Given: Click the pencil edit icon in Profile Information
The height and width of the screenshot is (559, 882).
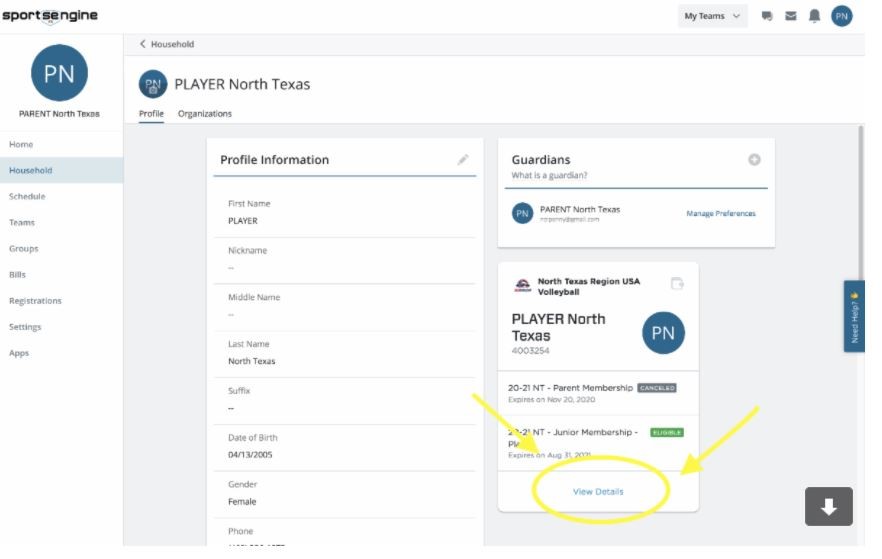Looking at the screenshot, I should pyautogui.click(x=463, y=160).
